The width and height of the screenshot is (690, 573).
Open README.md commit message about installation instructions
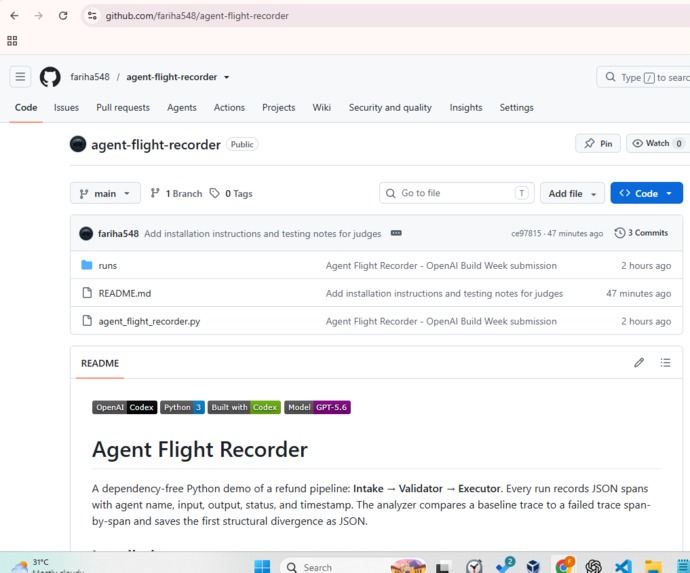(444, 294)
